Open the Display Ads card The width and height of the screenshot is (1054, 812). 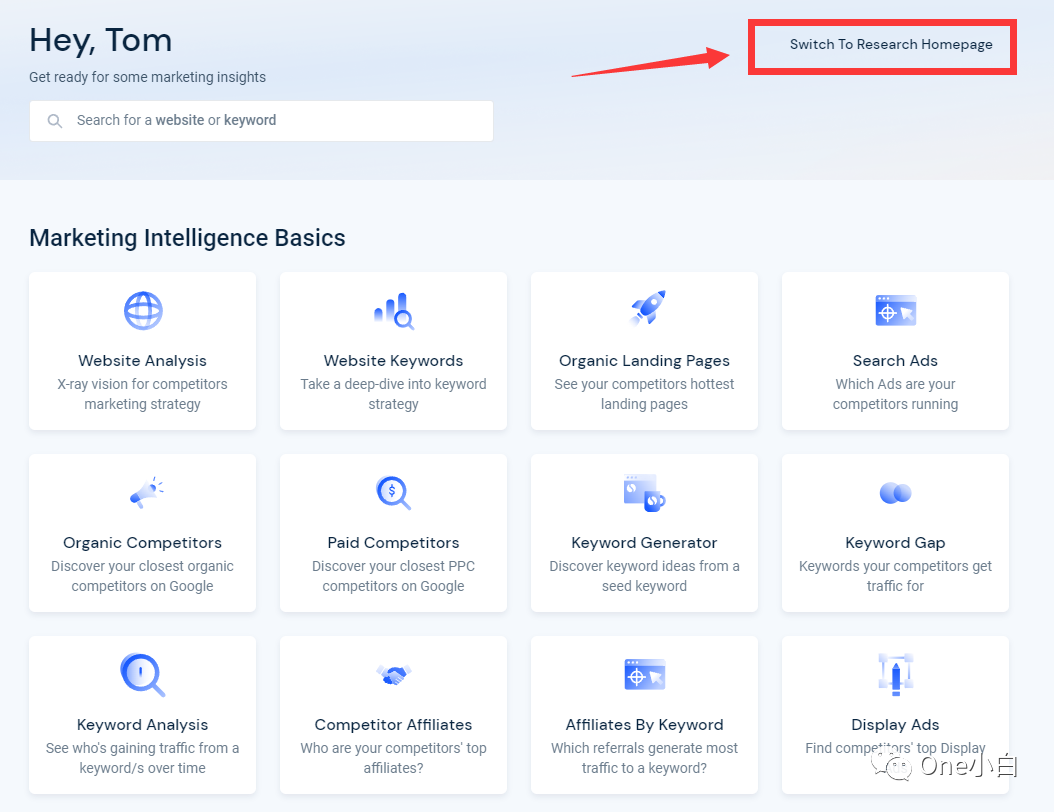point(895,715)
